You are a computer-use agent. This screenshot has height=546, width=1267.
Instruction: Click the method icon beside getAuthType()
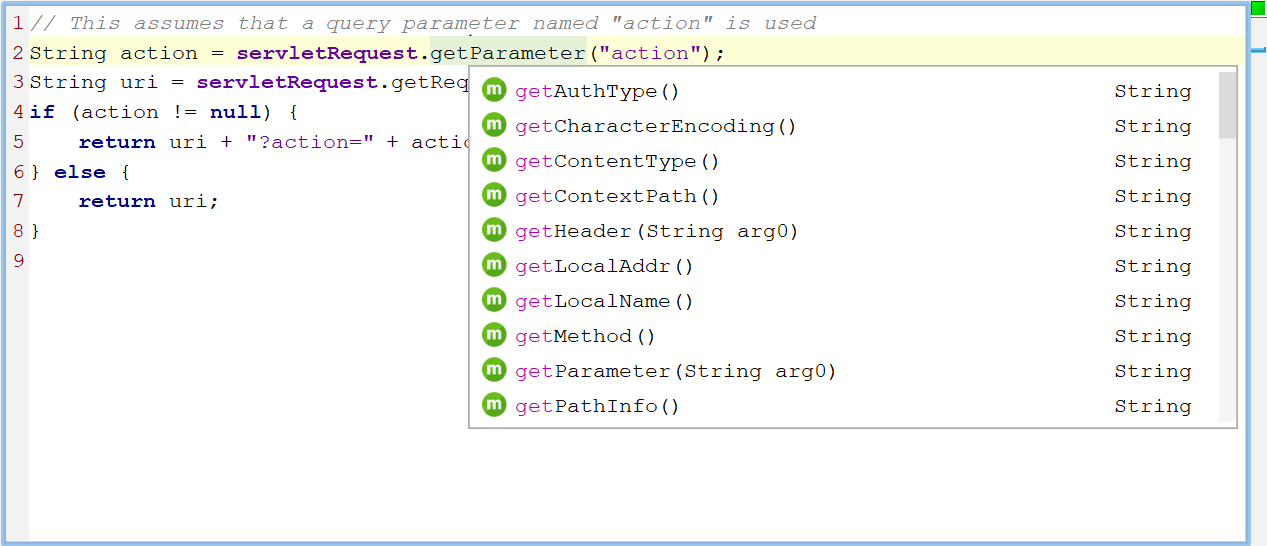point(494,91)
